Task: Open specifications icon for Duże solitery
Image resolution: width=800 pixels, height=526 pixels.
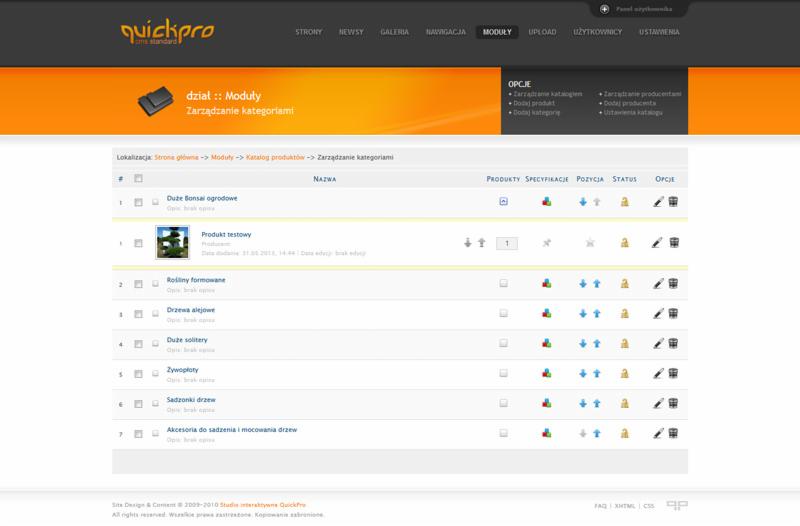Action: pyautogui.click(x=546, y=344)
